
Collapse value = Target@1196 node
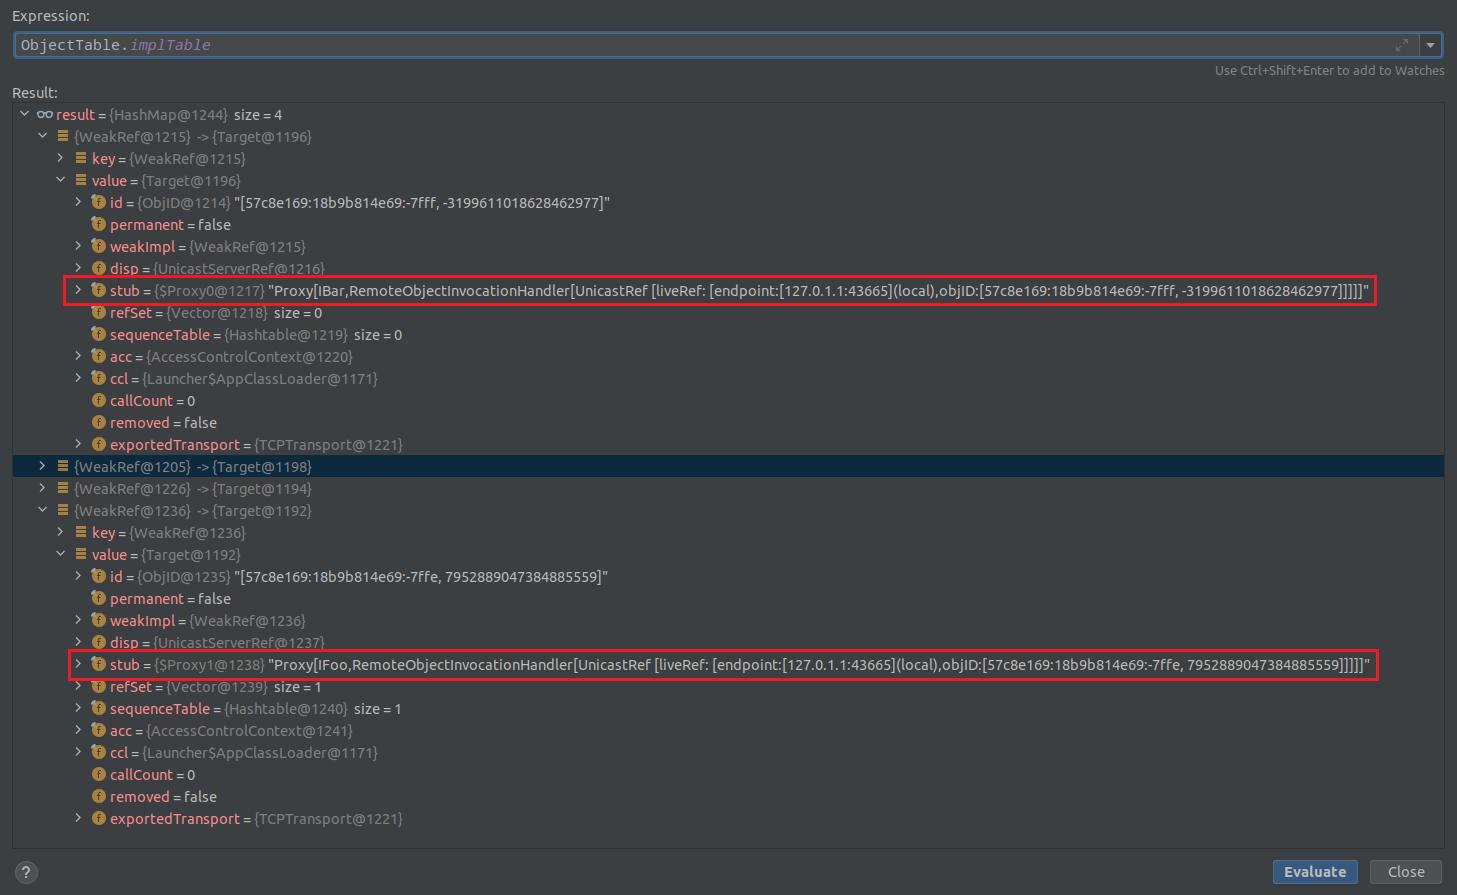[60, 180]
